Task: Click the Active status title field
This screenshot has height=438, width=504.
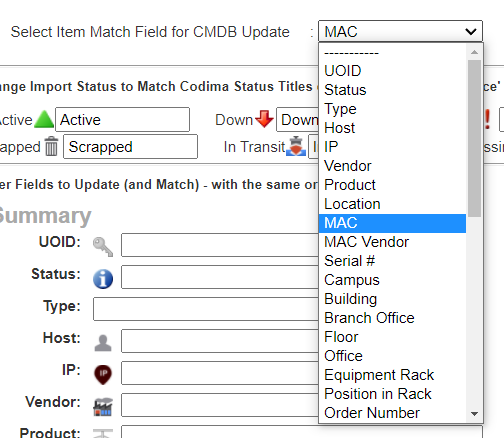Action: click(x=122, y=119)
